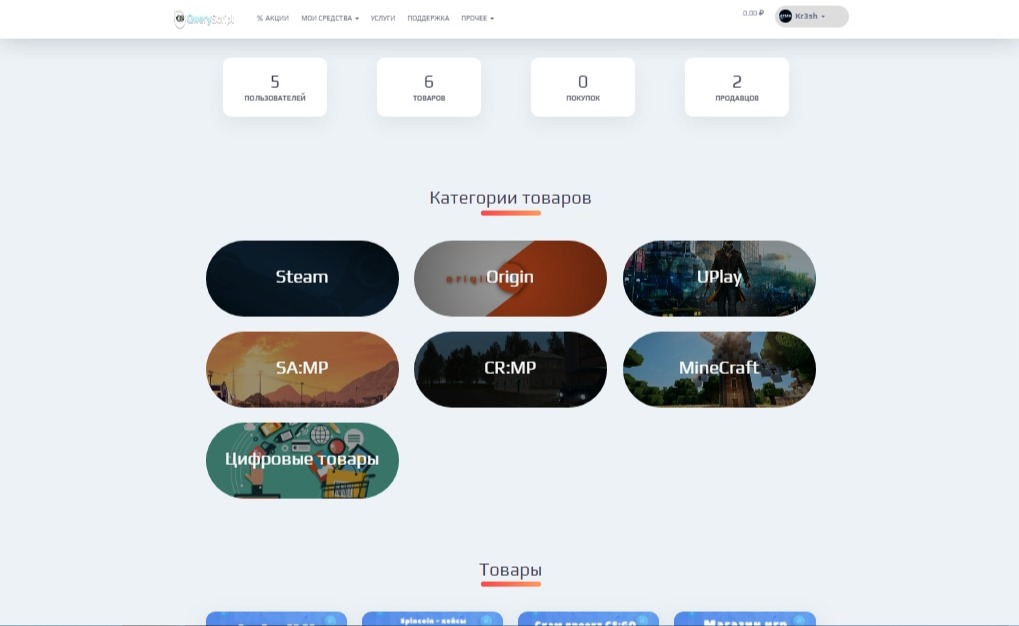Click the 2 Продавцов stat card
The height and width of the screenshot is (626, 1019).
[x=737, y=87]
